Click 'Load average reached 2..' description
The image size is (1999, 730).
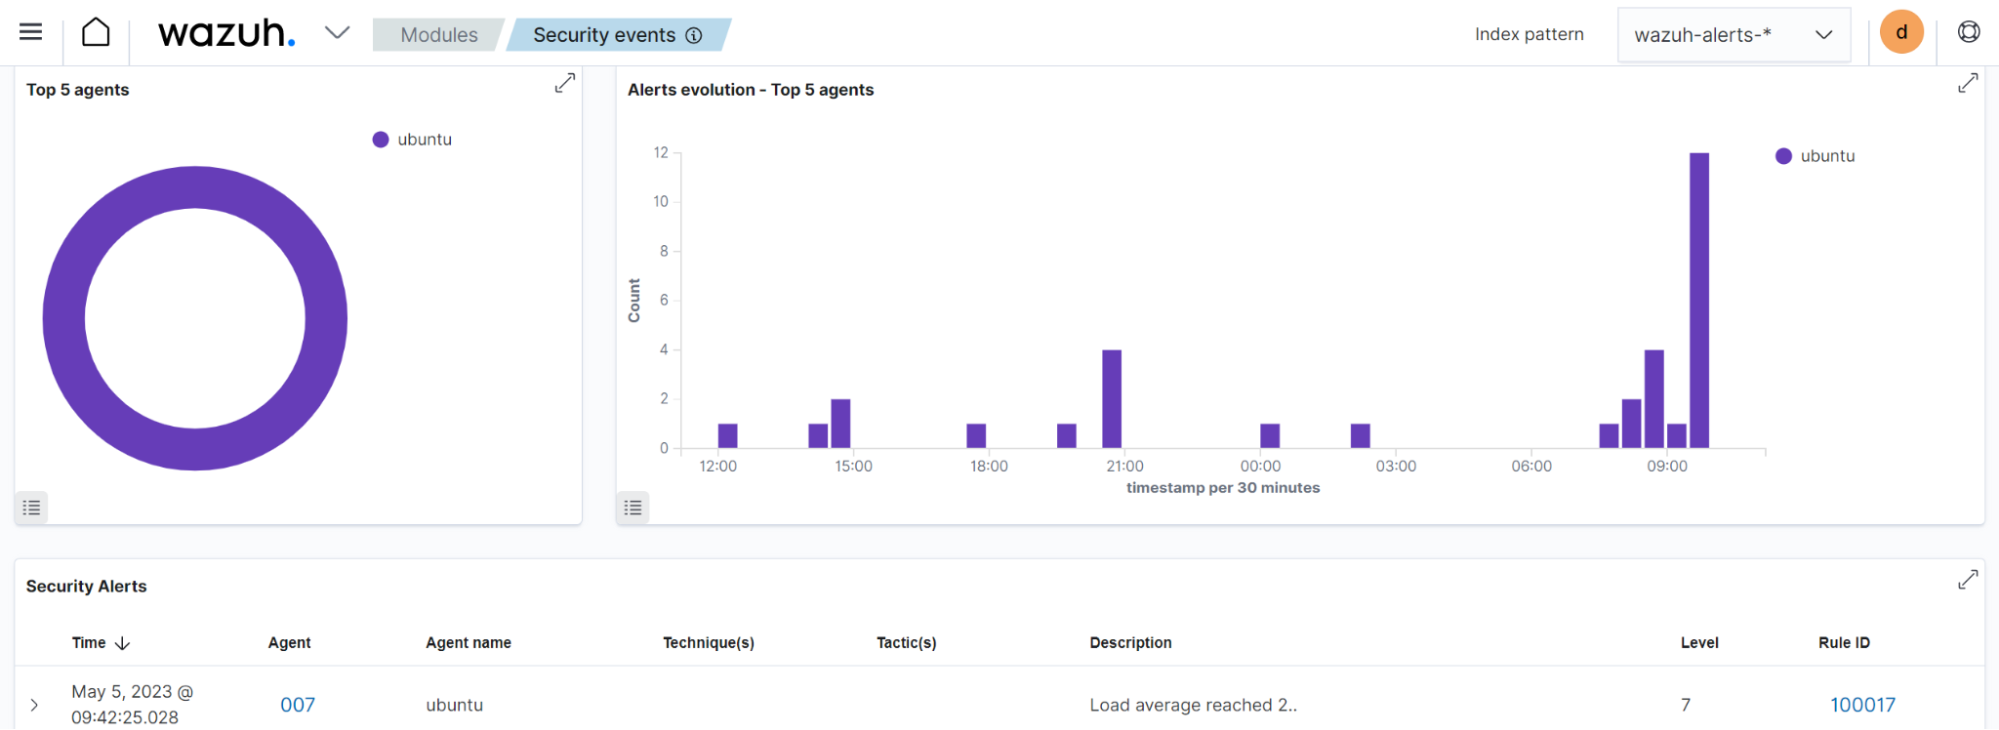click(1193, 705)
